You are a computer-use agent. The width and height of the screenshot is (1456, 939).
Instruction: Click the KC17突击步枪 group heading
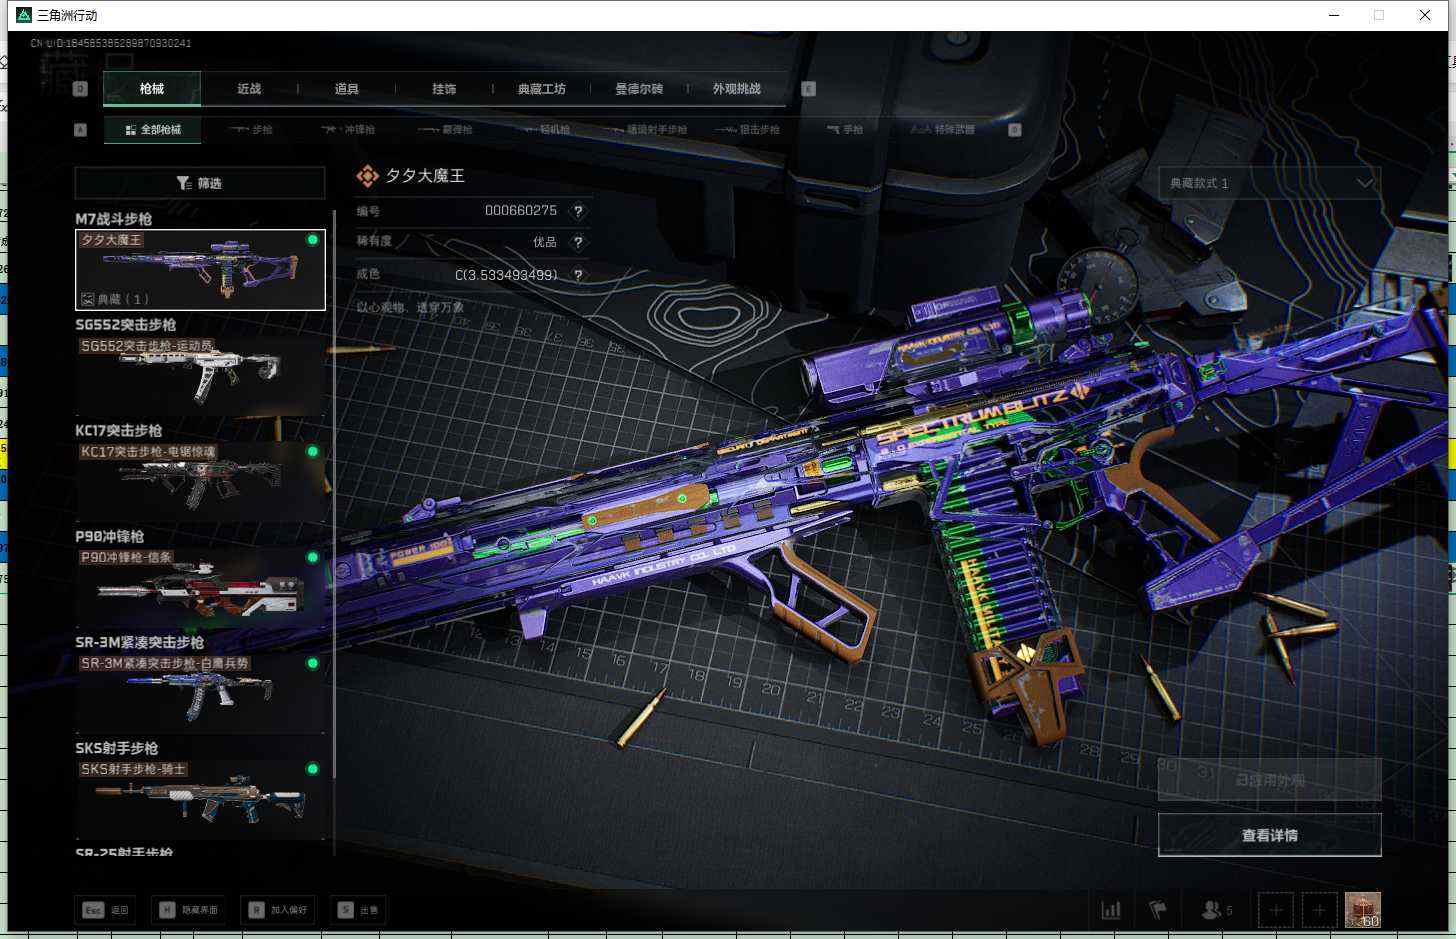tap(119, 431)
